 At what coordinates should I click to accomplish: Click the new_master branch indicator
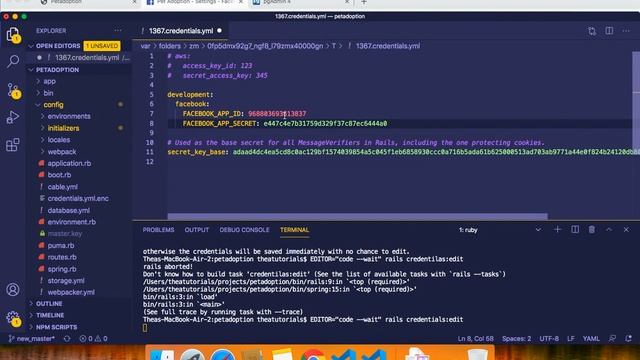32,338
